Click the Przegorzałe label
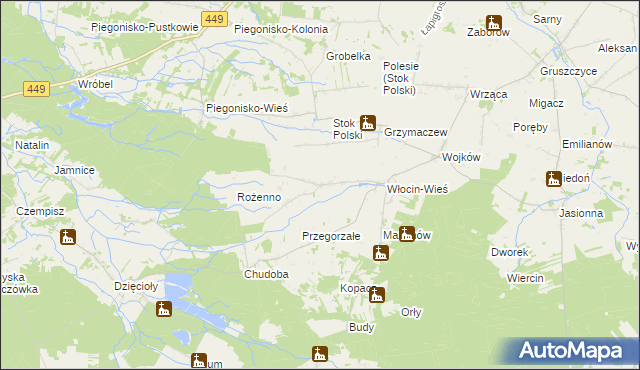 [331, 236]
